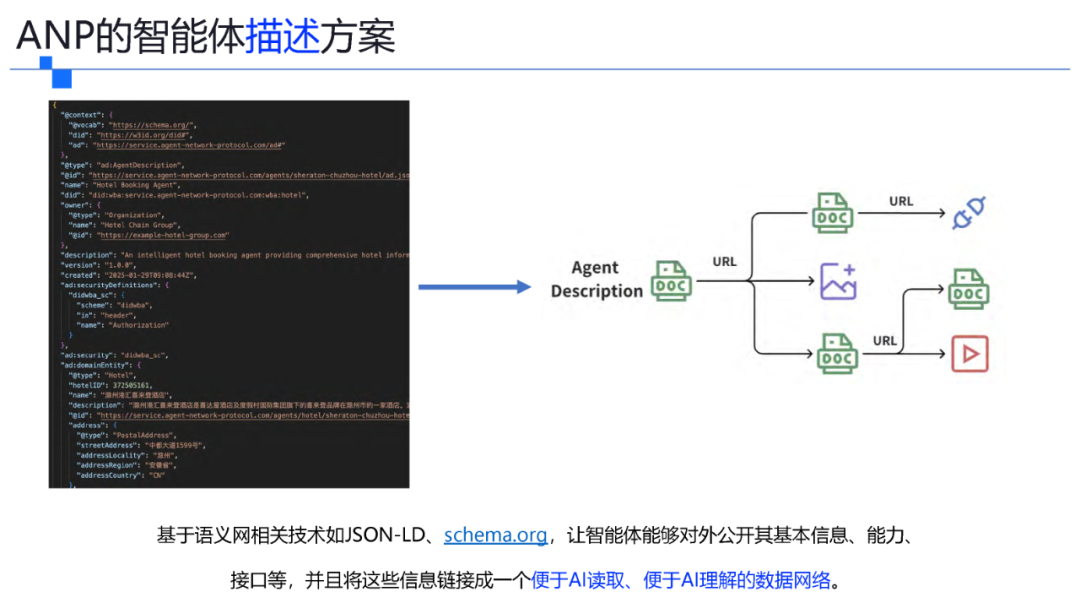Click the "addressCountry": "CN" code line
The height and width of the screenshot is (608, 1080).
pos(121,476)
